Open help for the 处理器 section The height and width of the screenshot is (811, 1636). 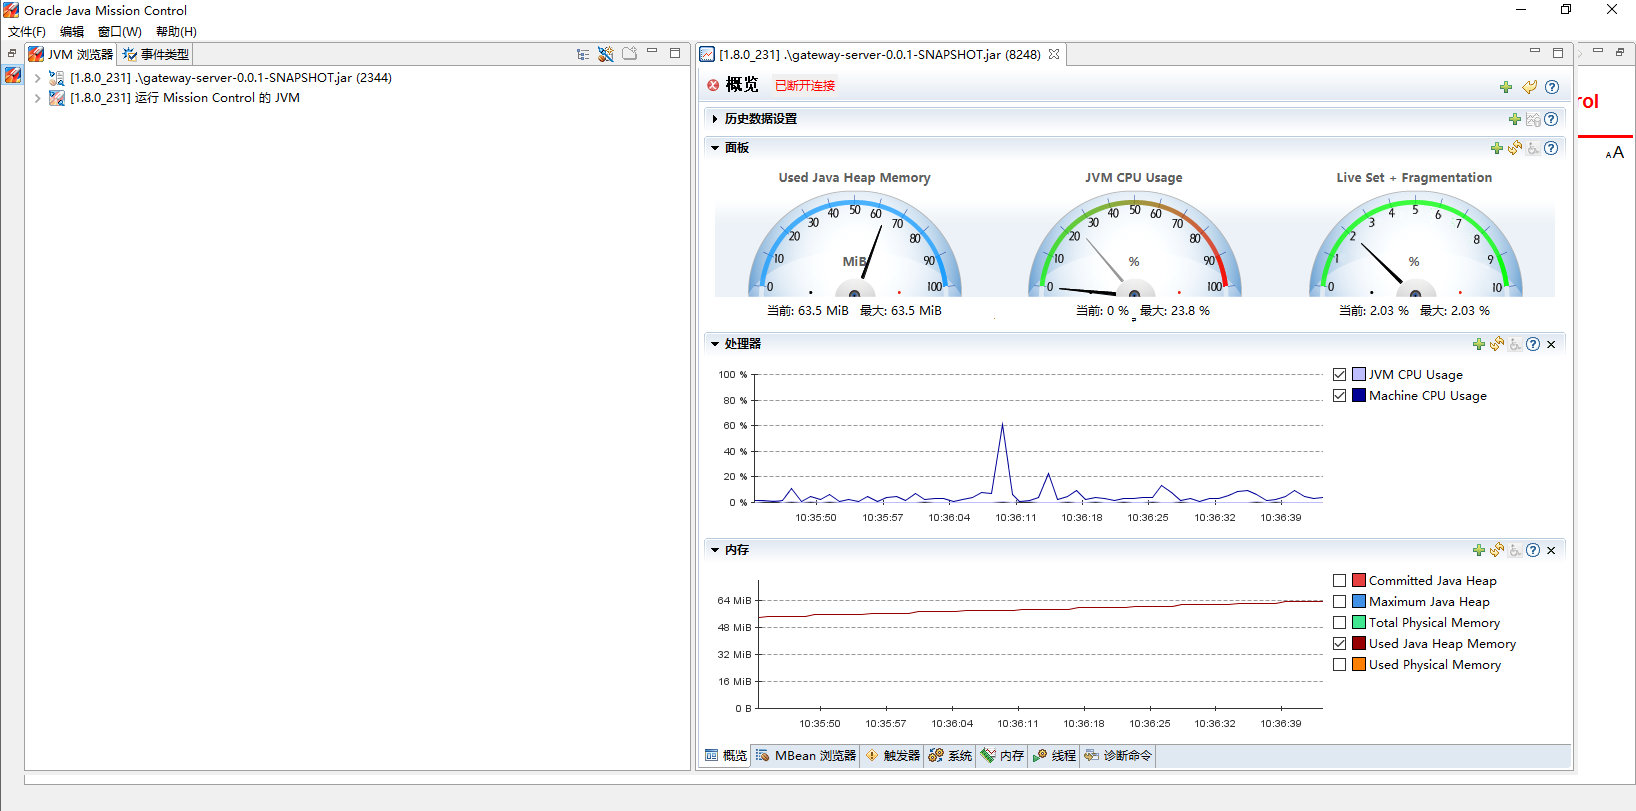click(1533, 344)
